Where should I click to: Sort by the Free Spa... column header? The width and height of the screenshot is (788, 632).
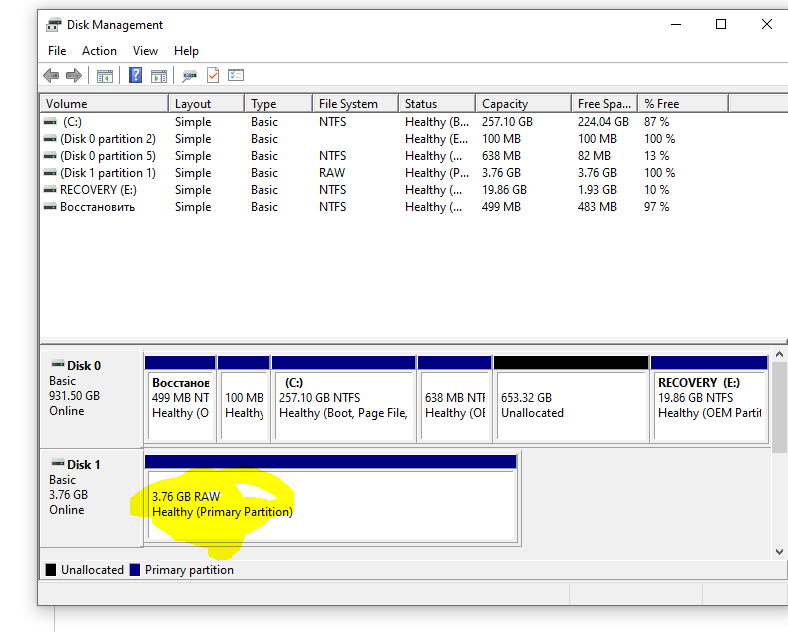pyautogui.click(x=605, y=103)
